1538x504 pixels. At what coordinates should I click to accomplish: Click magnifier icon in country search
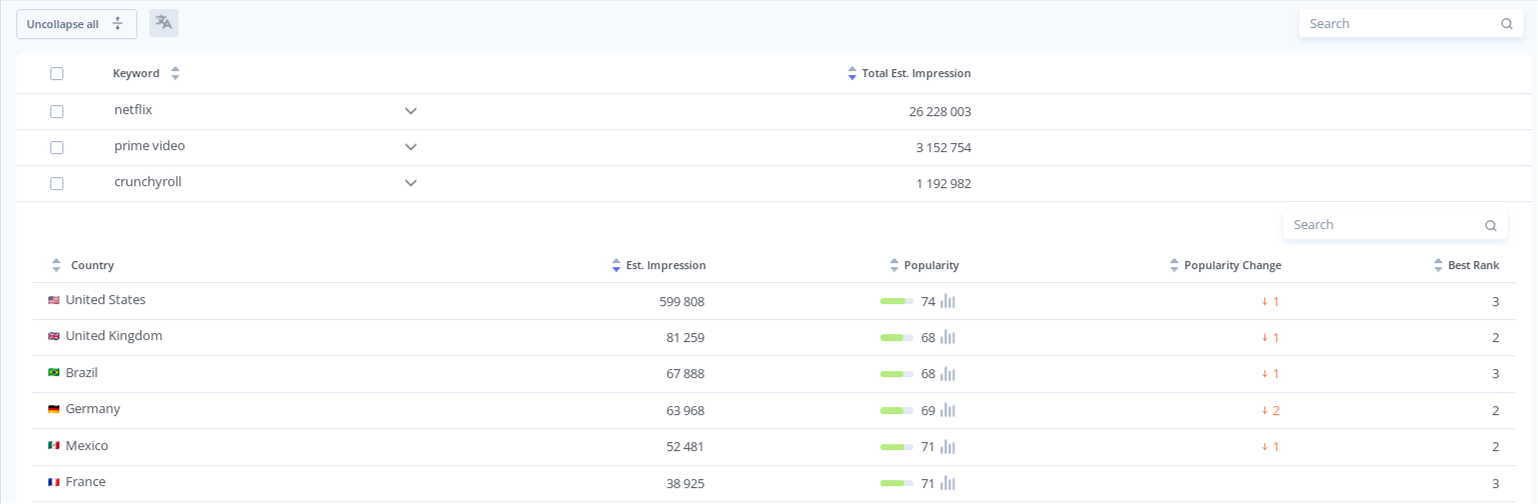click(x=1491, y=226)
